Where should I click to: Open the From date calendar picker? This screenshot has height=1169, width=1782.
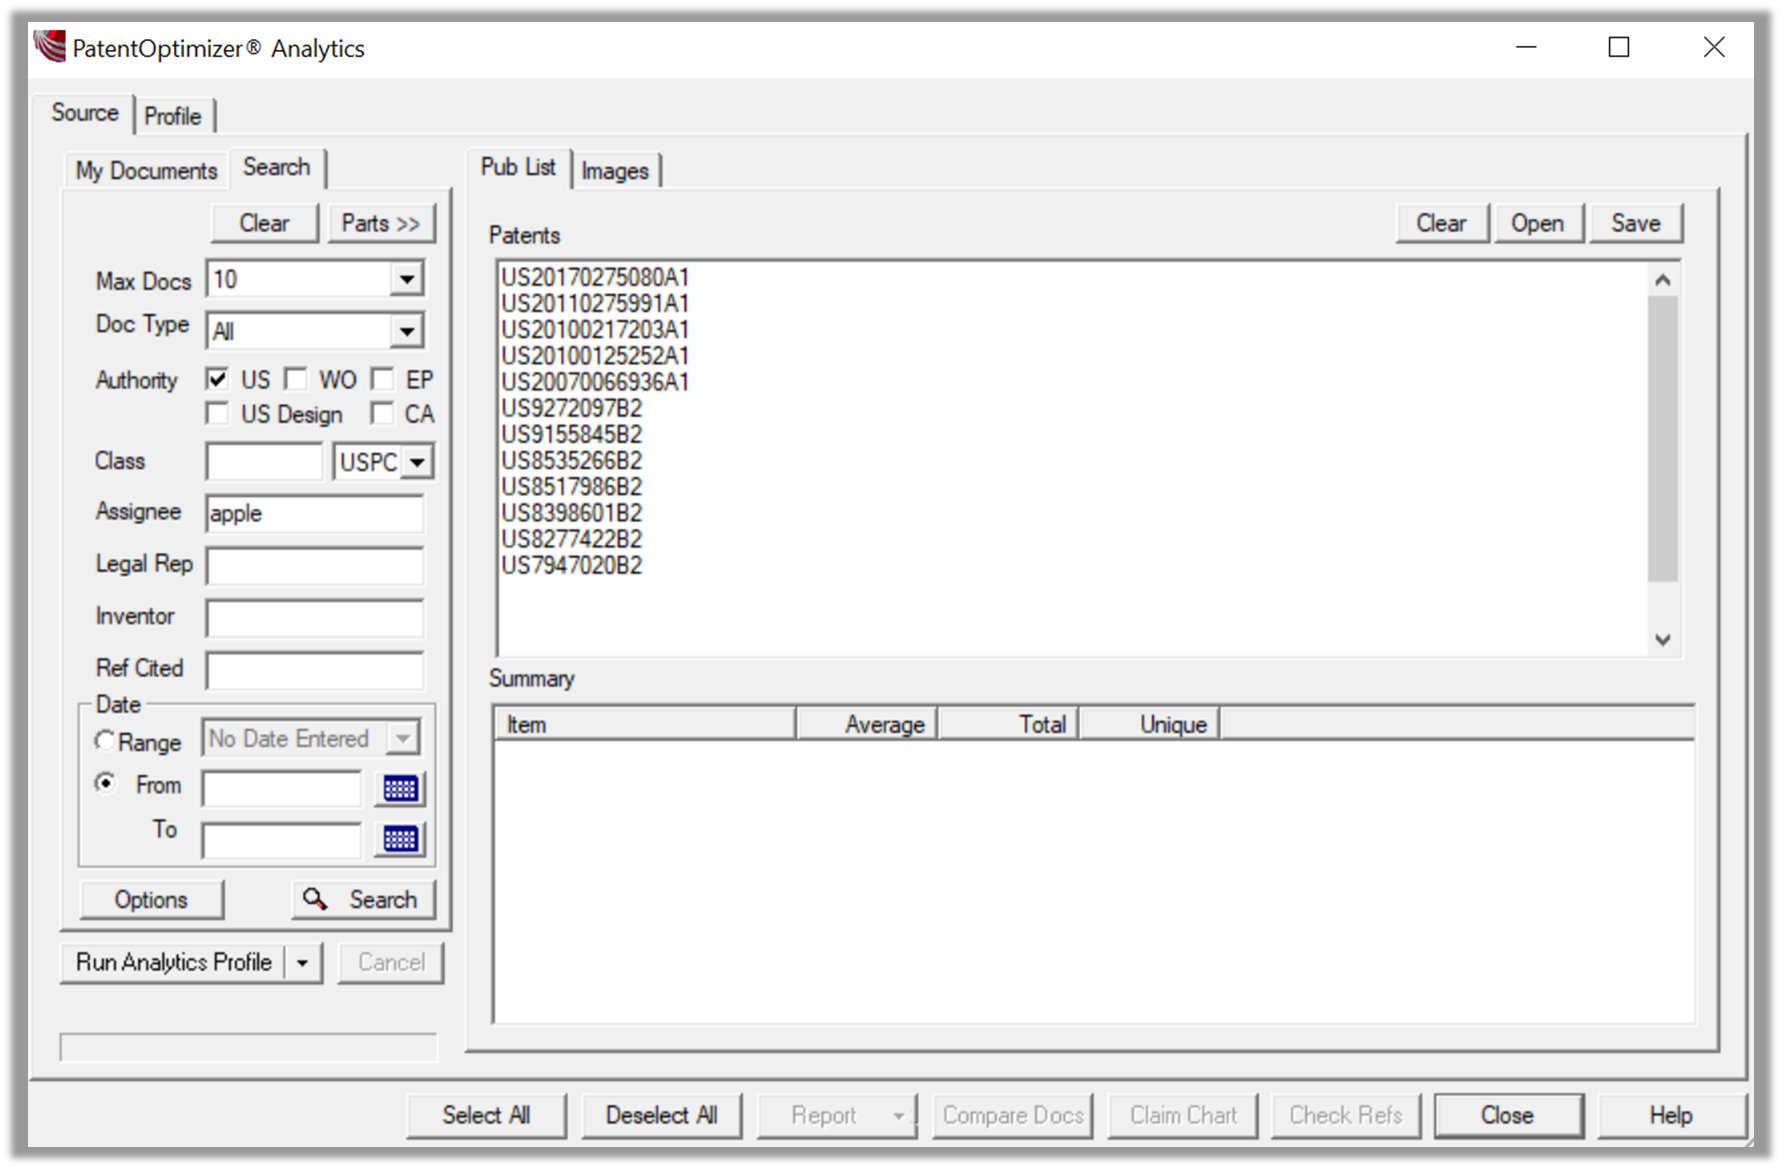(x=400, y=789)
